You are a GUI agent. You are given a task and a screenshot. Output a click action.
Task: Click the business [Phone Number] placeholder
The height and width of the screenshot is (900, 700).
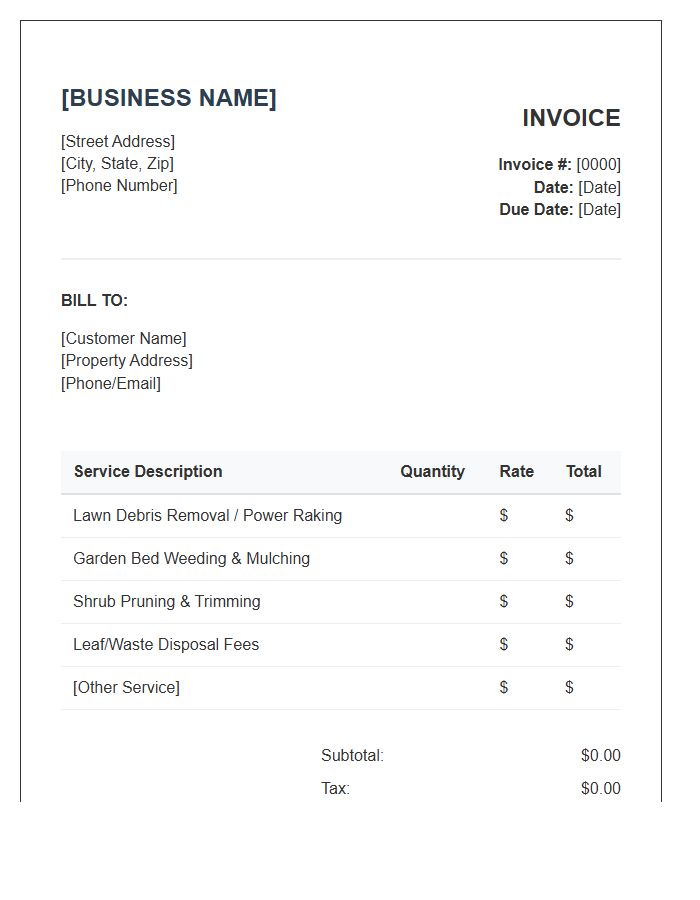pos(119,185)
